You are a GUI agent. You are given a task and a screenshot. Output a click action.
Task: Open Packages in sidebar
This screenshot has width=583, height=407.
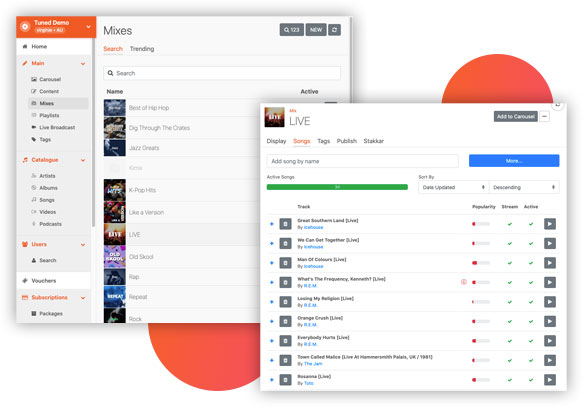(51, 314)
